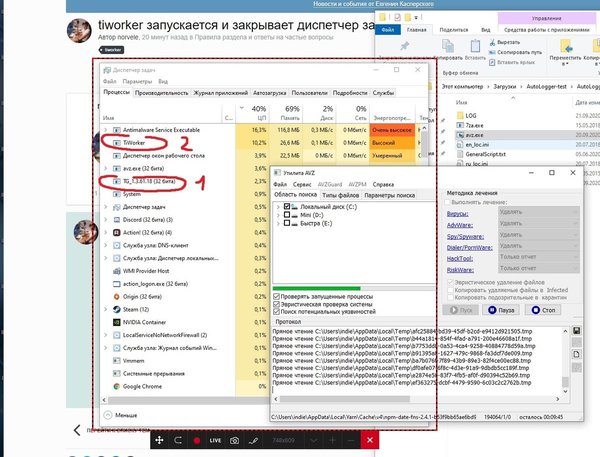Expand the Быстра (E:) tree node in AVZ
The image size is (600, 457).
pyautogui.click(x=278, y=224)
